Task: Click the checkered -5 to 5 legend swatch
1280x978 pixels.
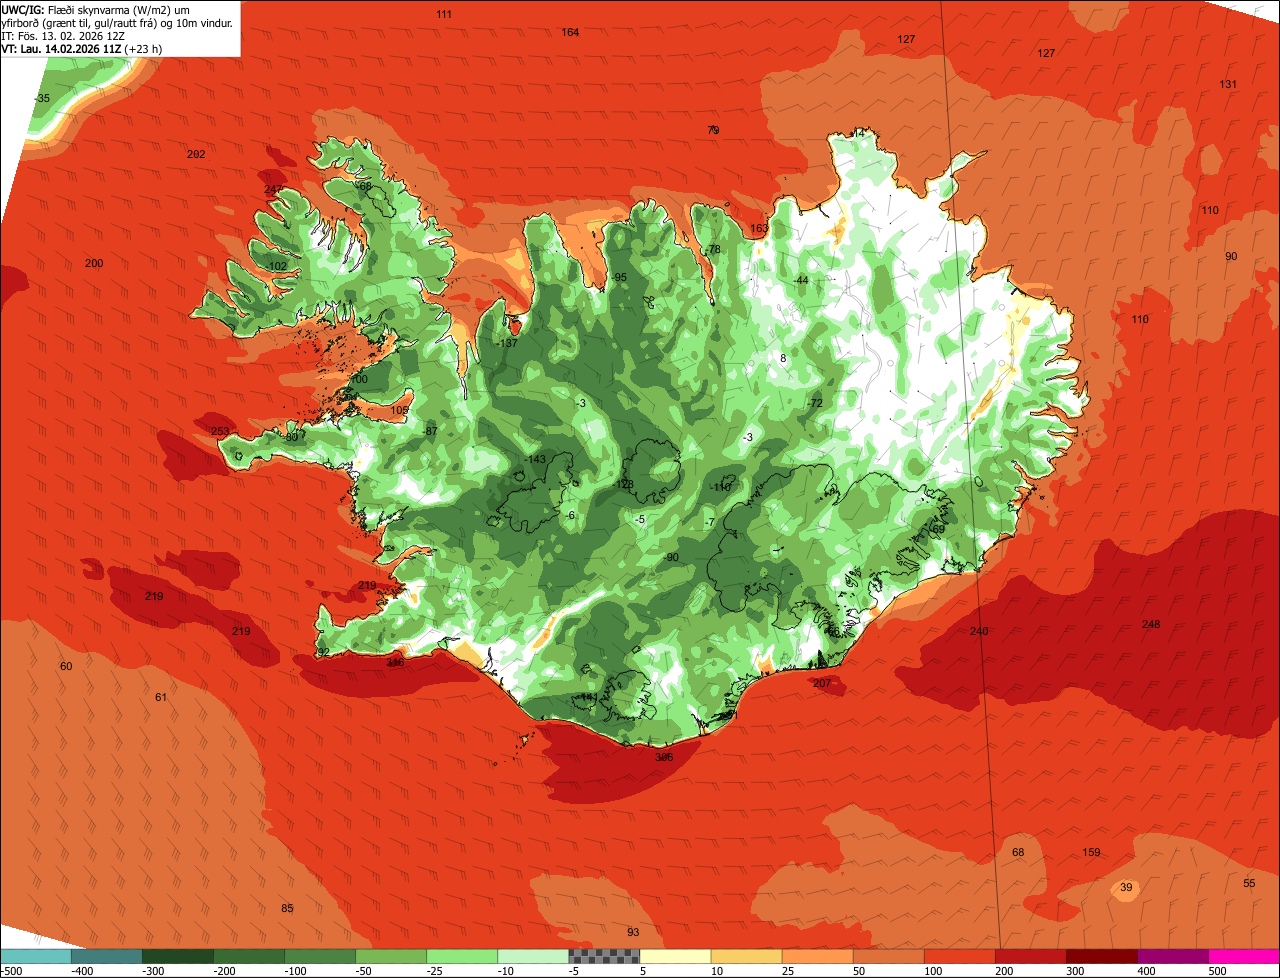Action: pyautogui.click(x=604, y=956)
